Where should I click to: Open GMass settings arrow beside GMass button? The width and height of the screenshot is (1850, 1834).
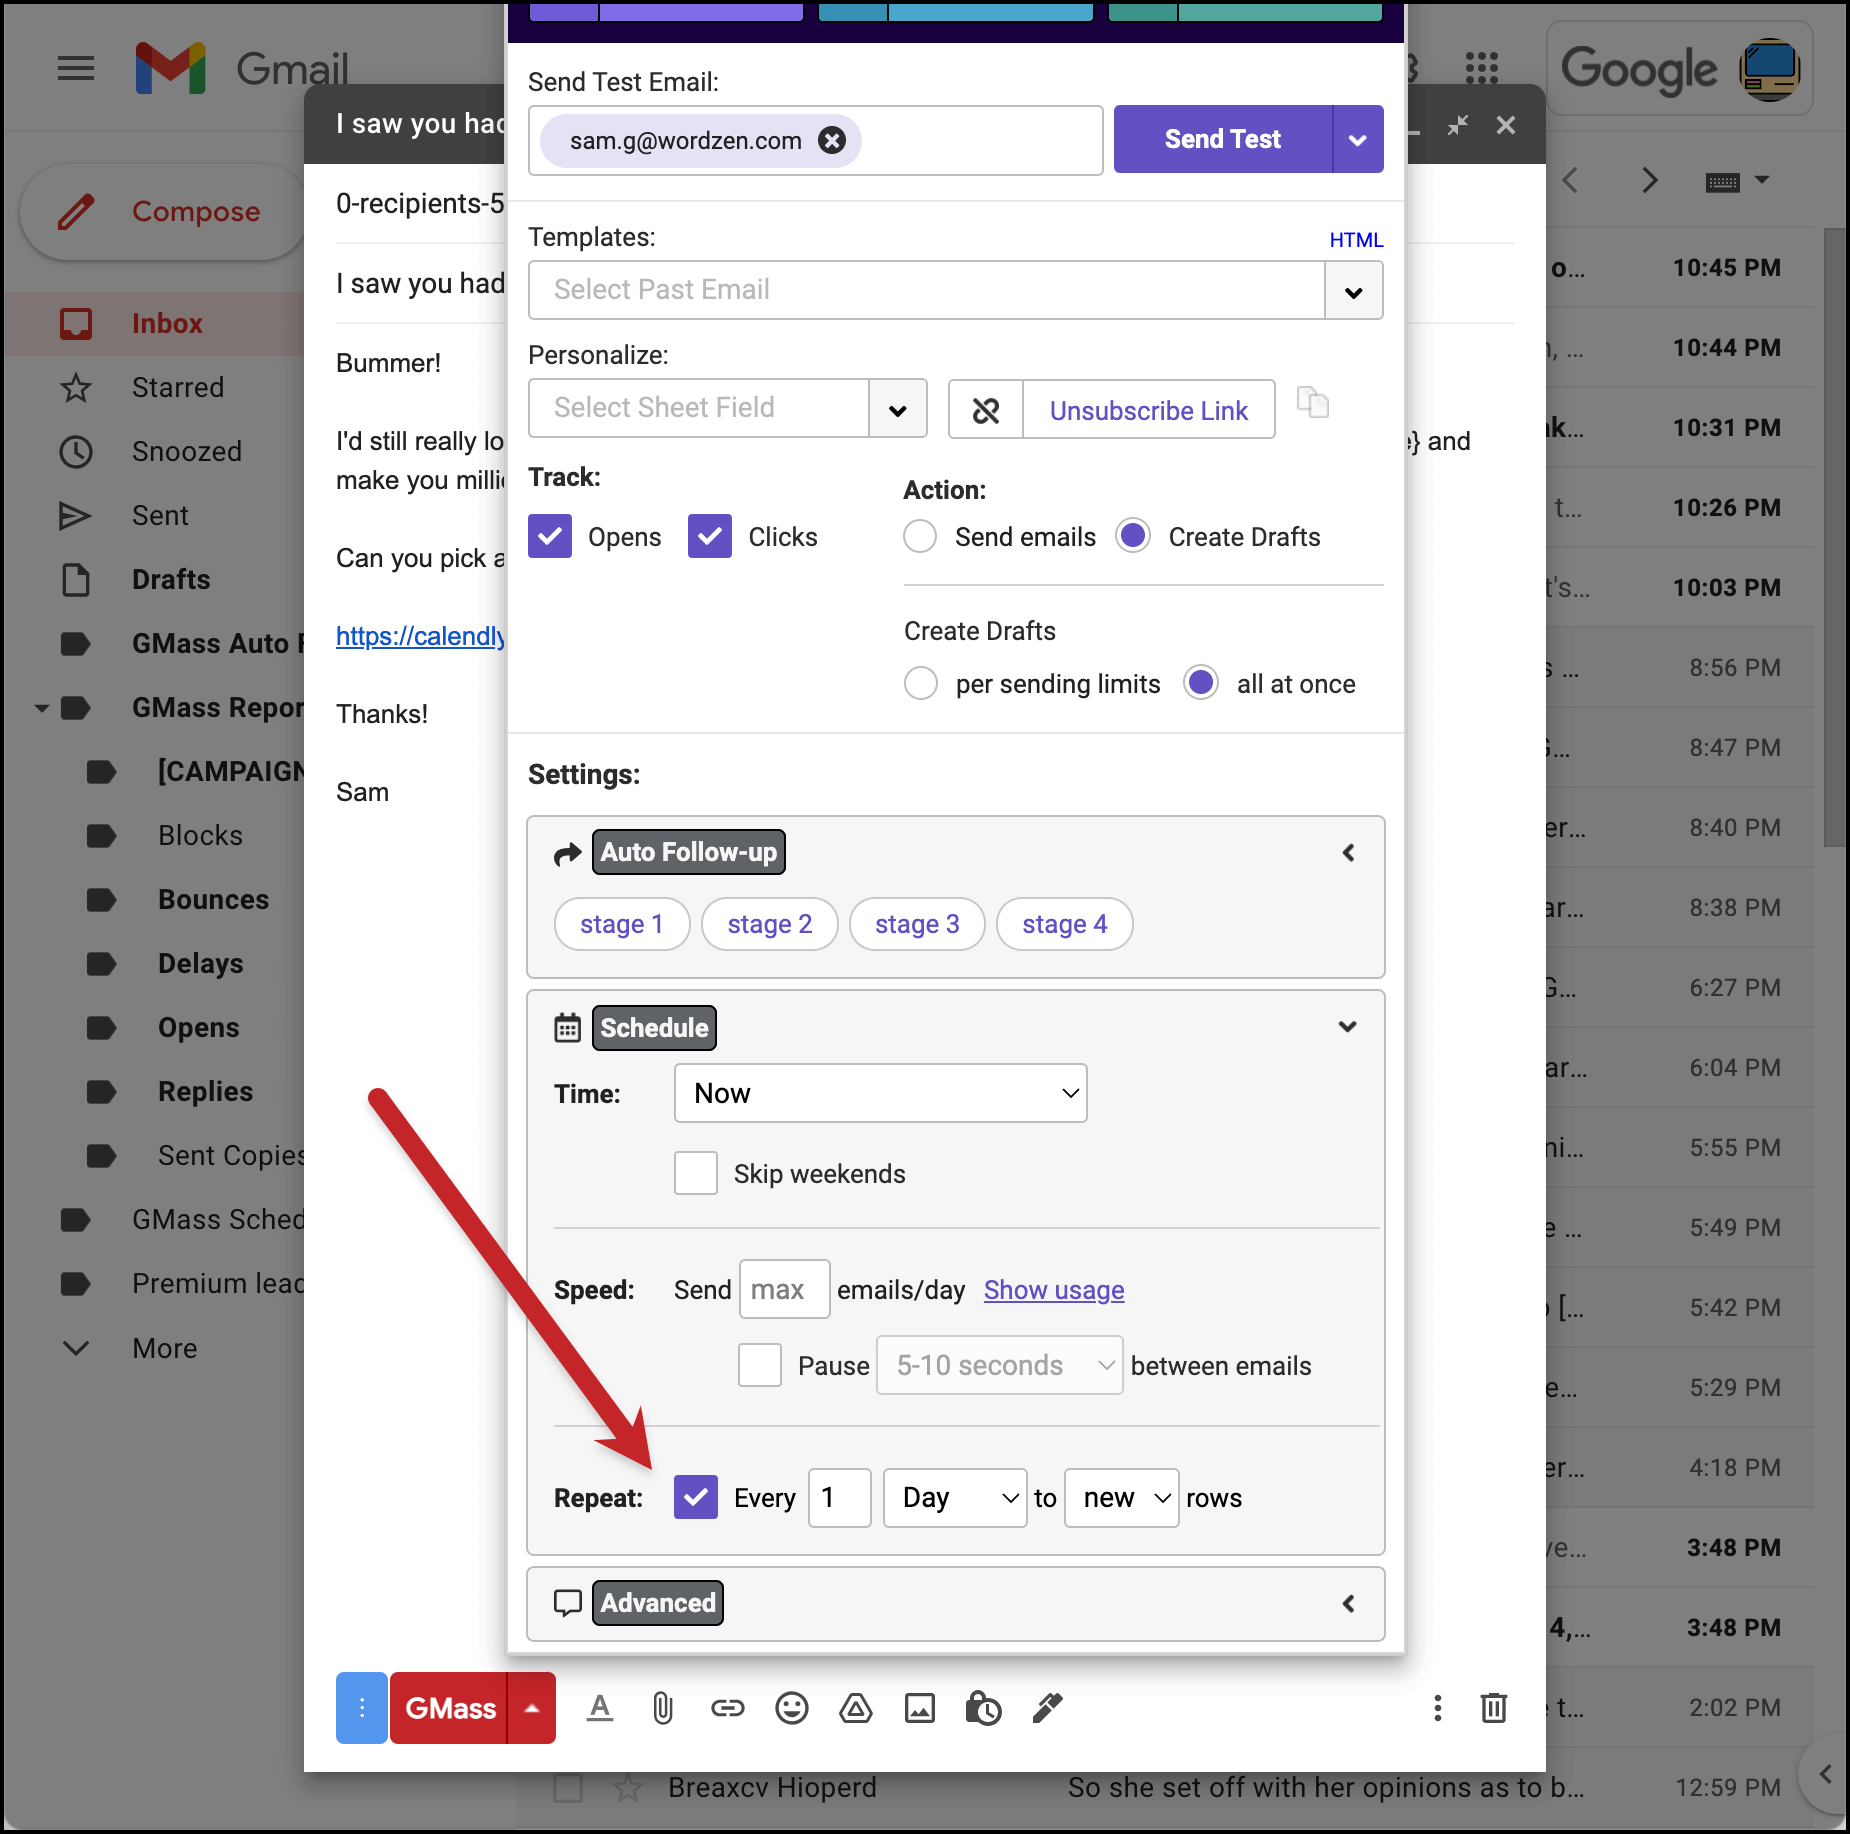[x=532, y=1708]
